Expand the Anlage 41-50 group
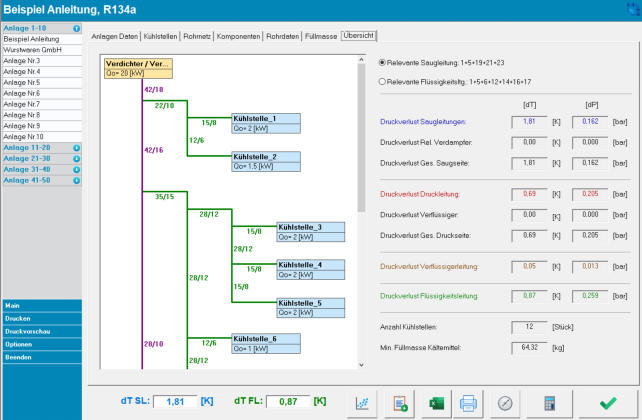Image resolution: width=642 pixels, height=420 pixels. pyautogui.click(x=77, y=178)
